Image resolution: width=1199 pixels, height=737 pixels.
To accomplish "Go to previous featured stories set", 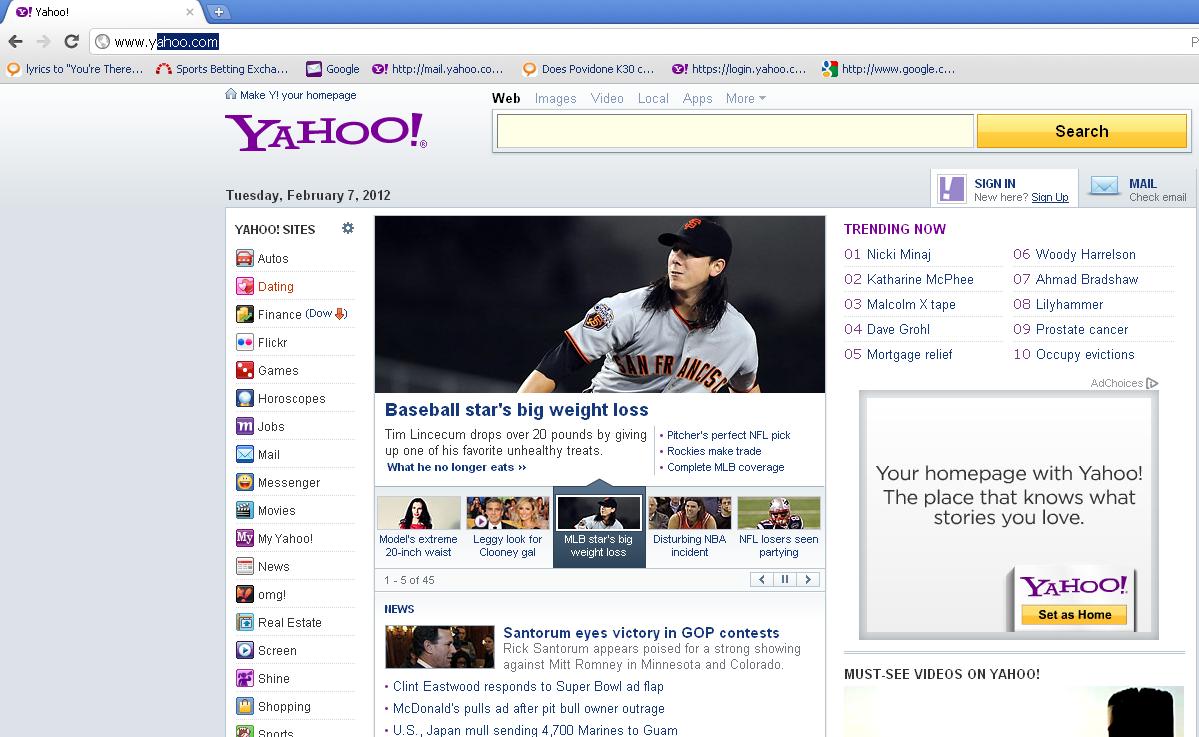I will pos(762,580).
